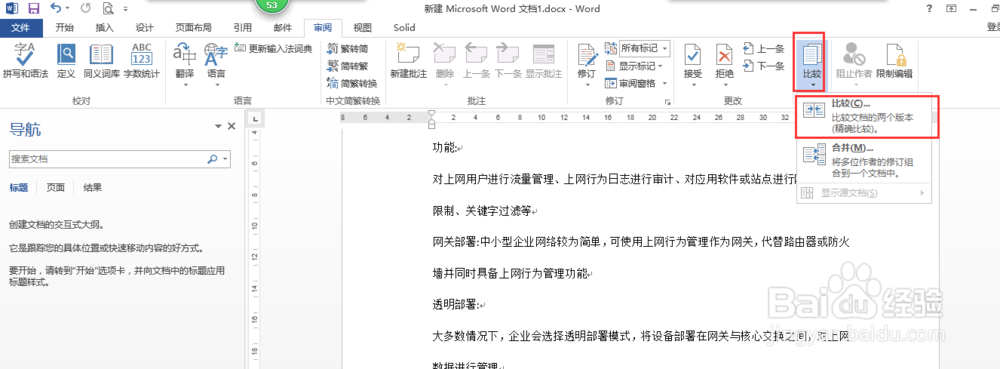Viewport: 1000px width, 369px height.
Task: Convert Traditional to Simplified (繁转简)
Action: click(x=347, y=48)
